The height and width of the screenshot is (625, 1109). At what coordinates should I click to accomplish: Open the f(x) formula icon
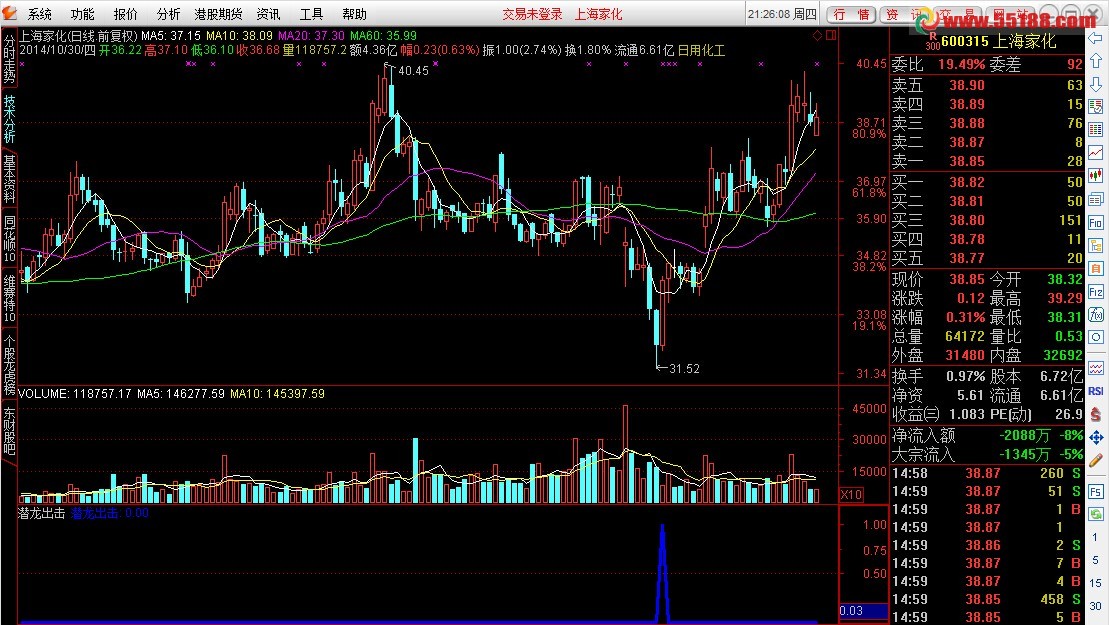point(1096,315)
